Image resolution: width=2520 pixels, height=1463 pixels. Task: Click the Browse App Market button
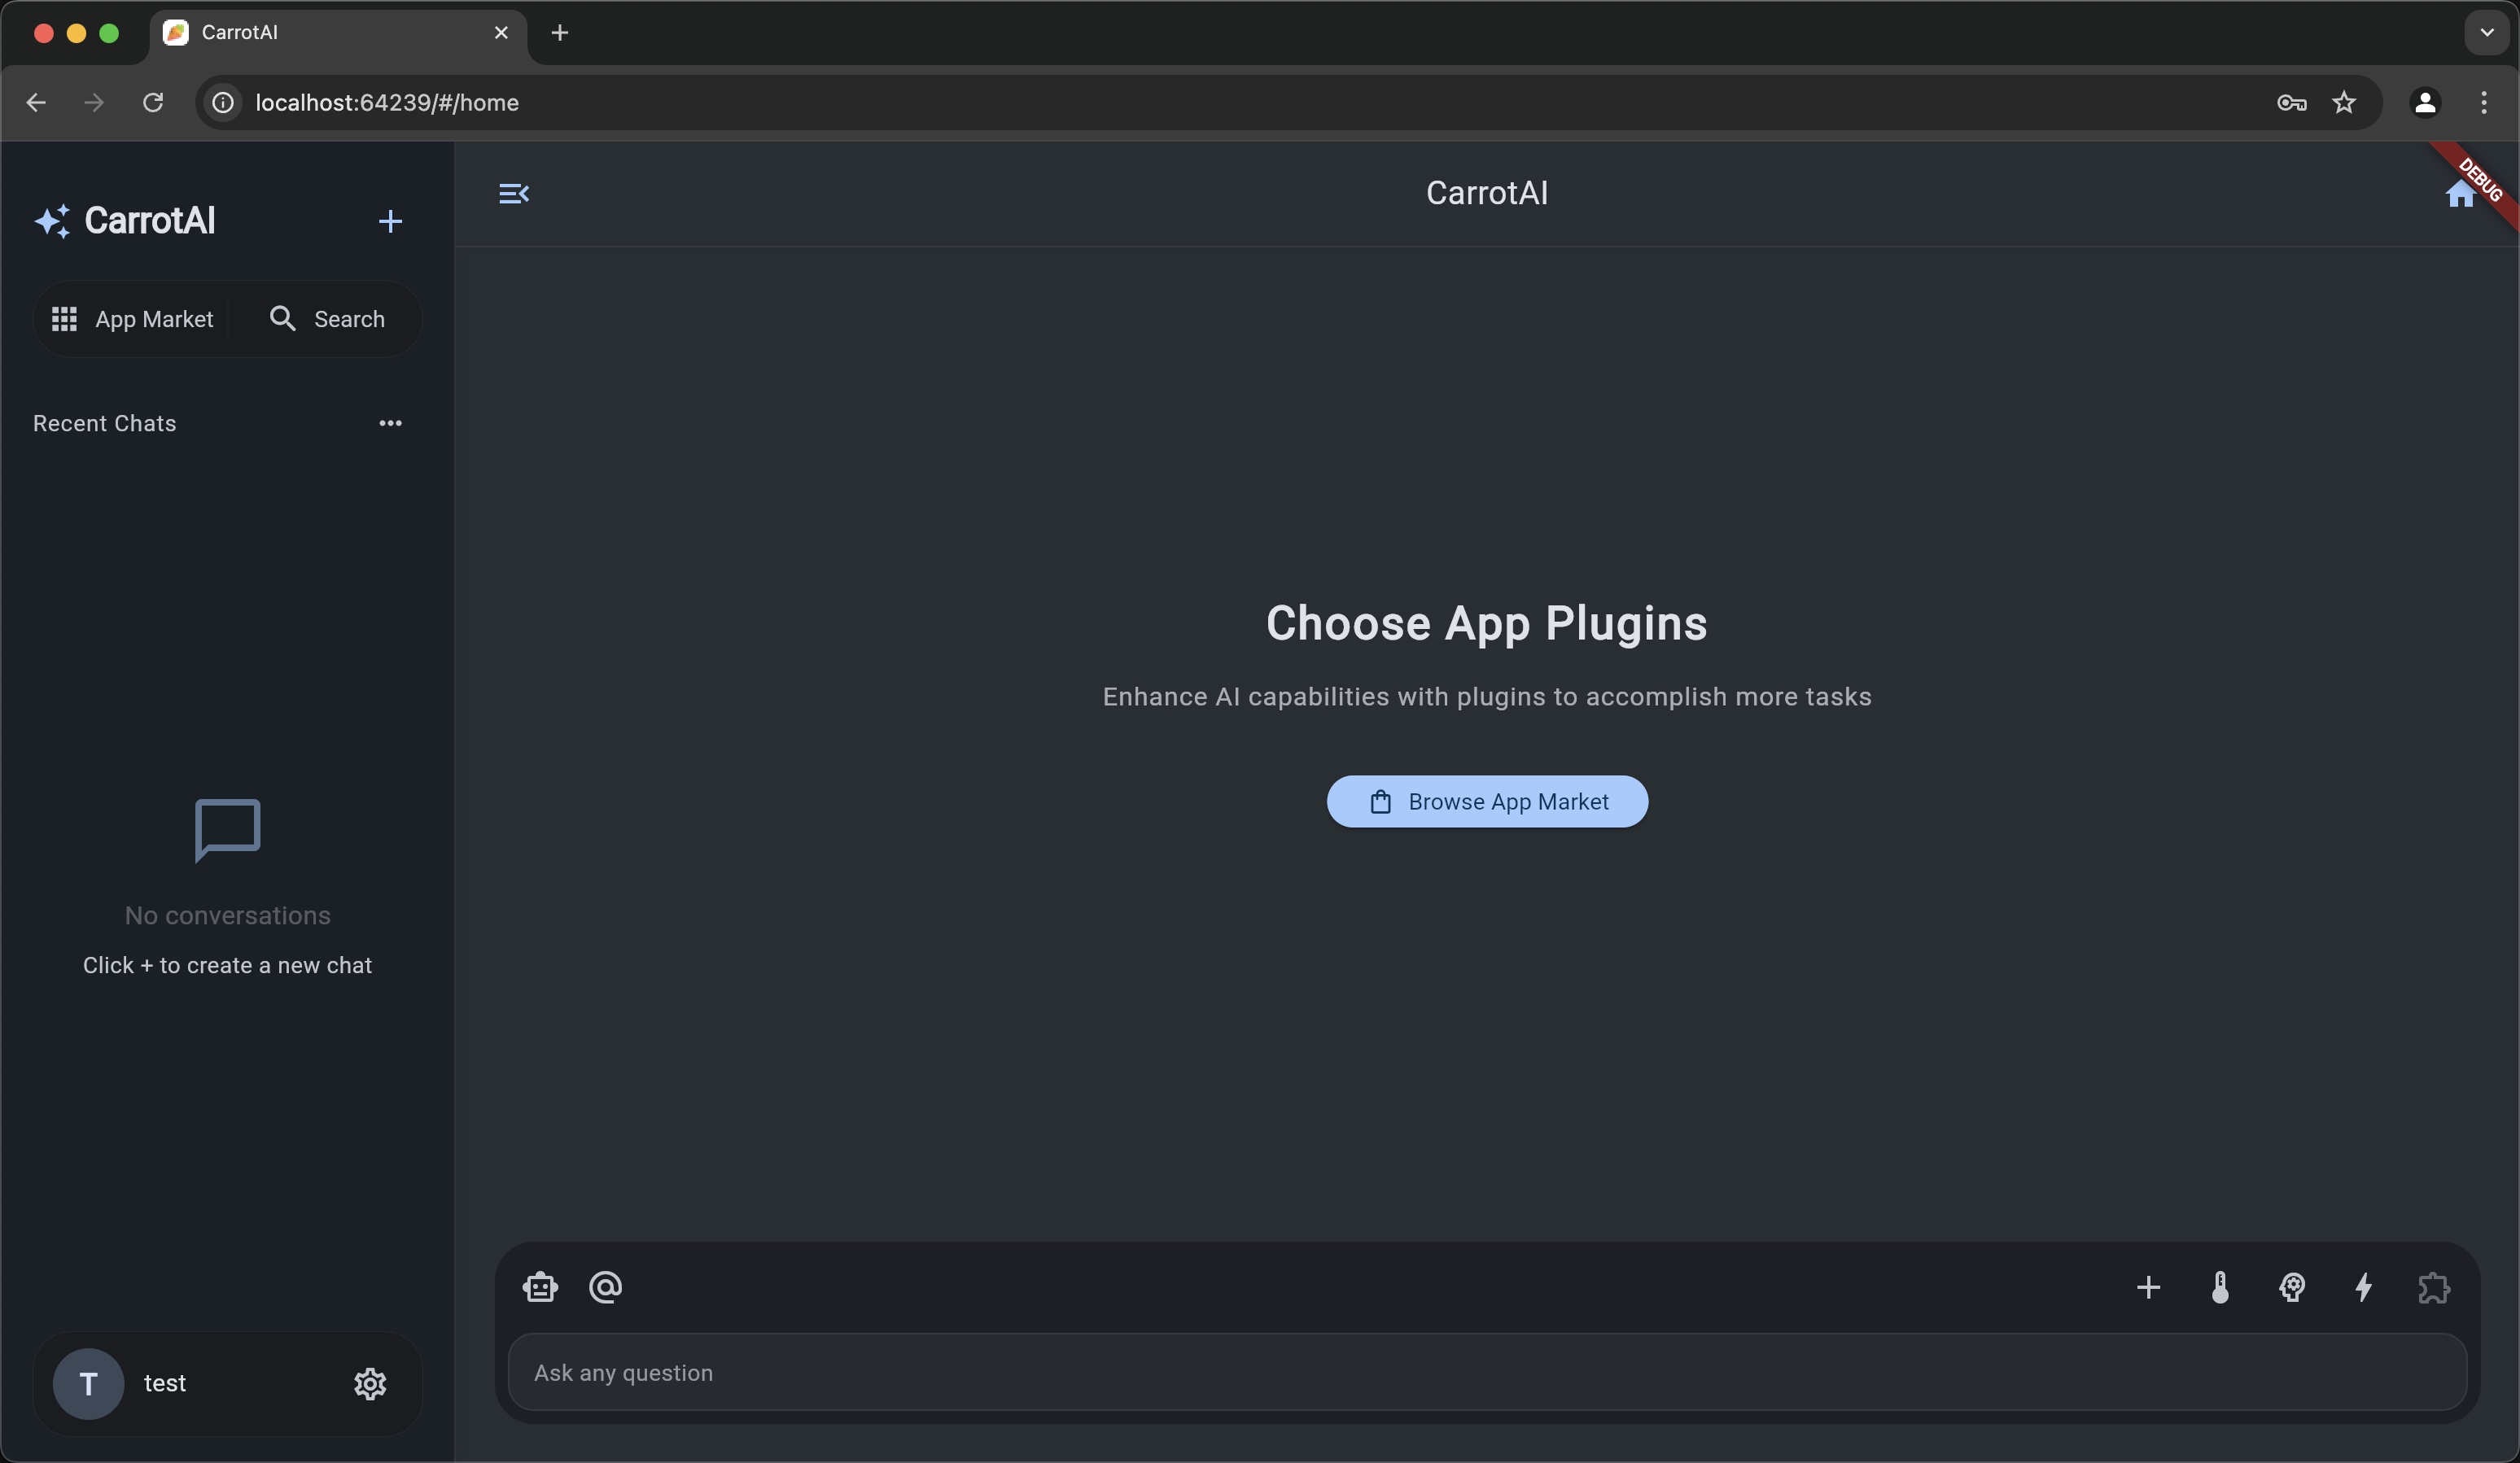[1486, 801]
